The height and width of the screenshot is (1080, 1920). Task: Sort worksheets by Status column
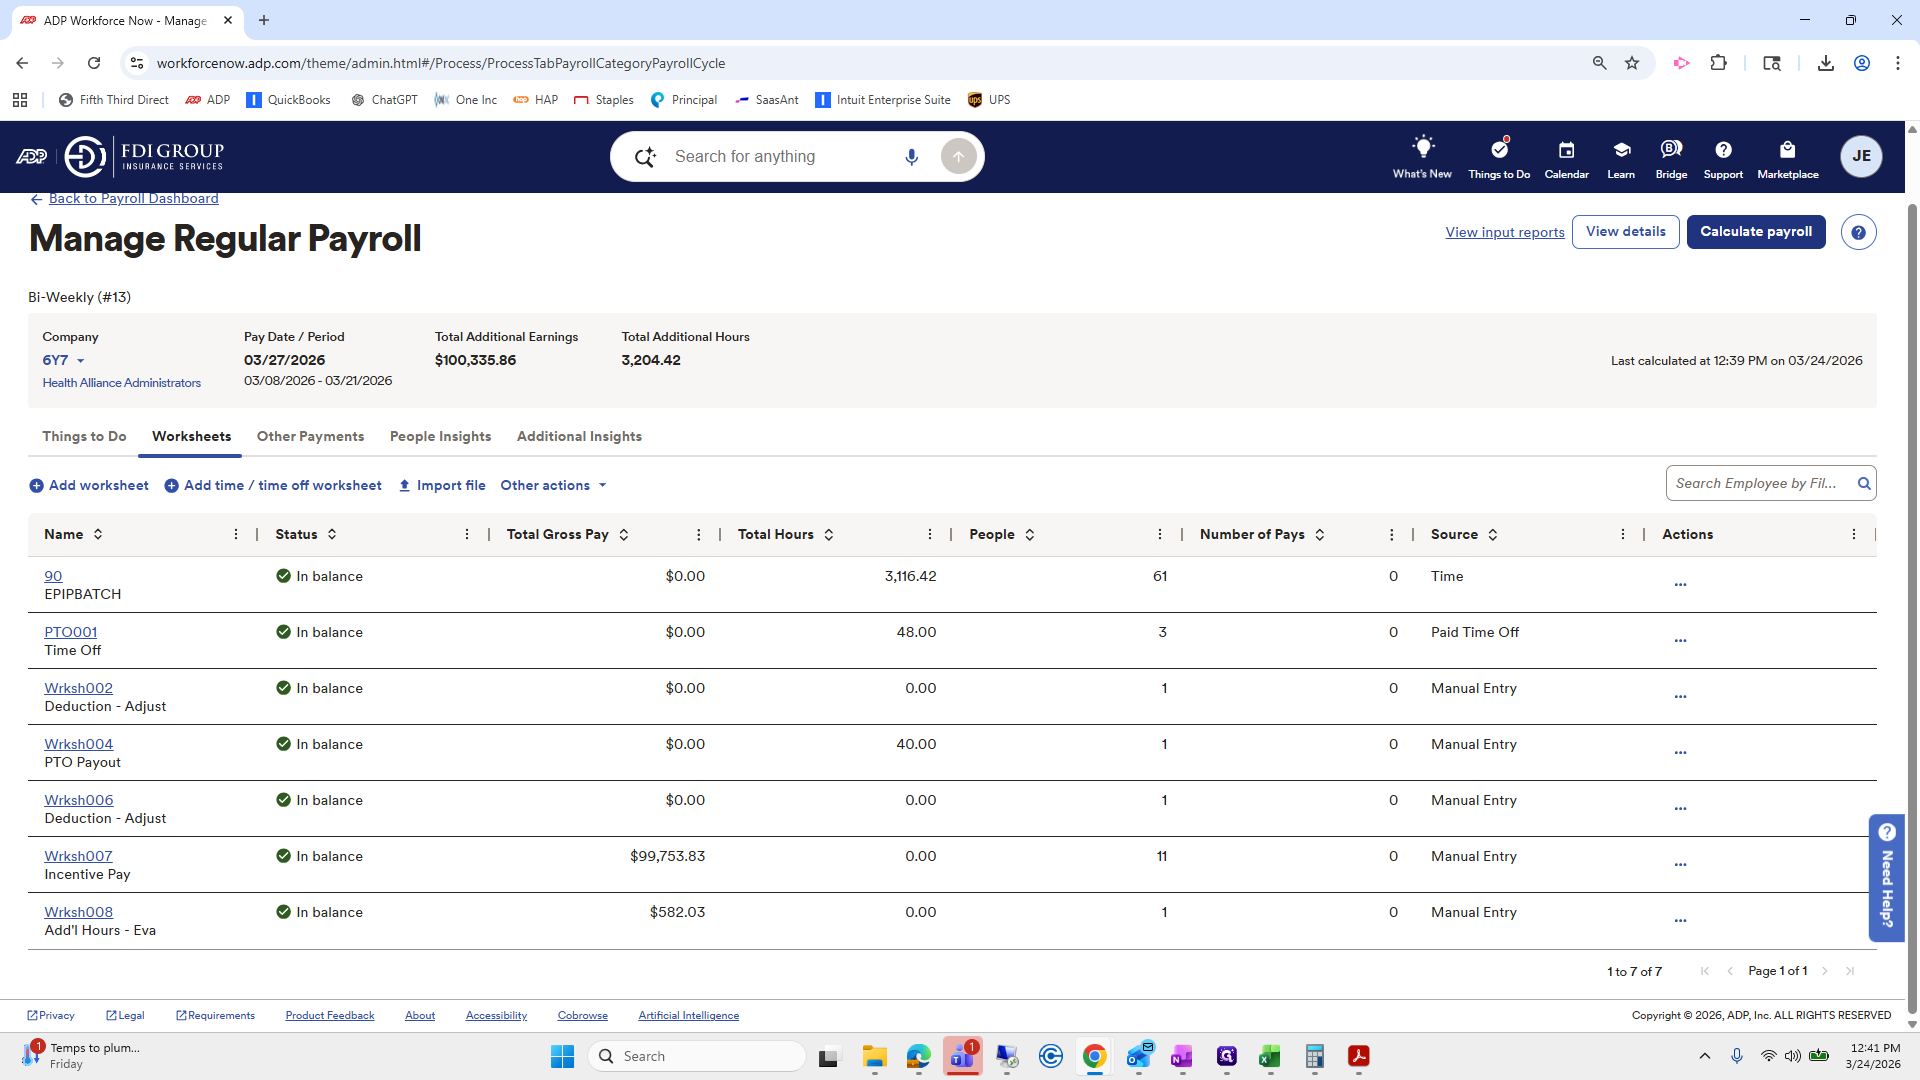tap(331, 535)
